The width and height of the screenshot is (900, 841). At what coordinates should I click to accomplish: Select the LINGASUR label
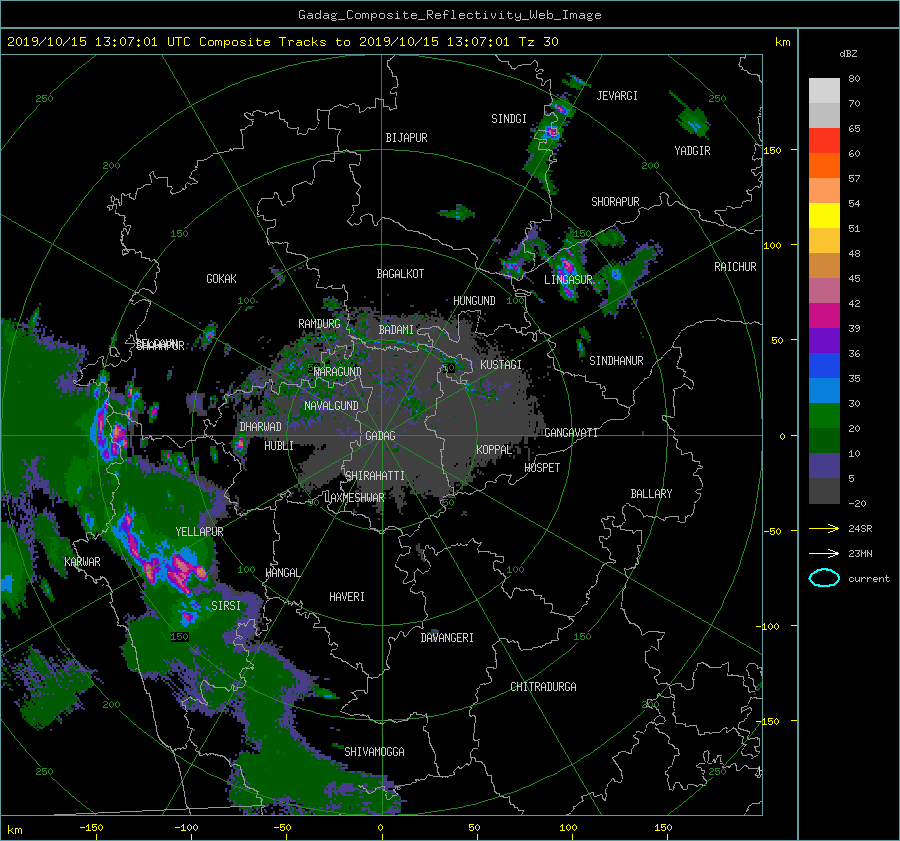pos(568,280)
